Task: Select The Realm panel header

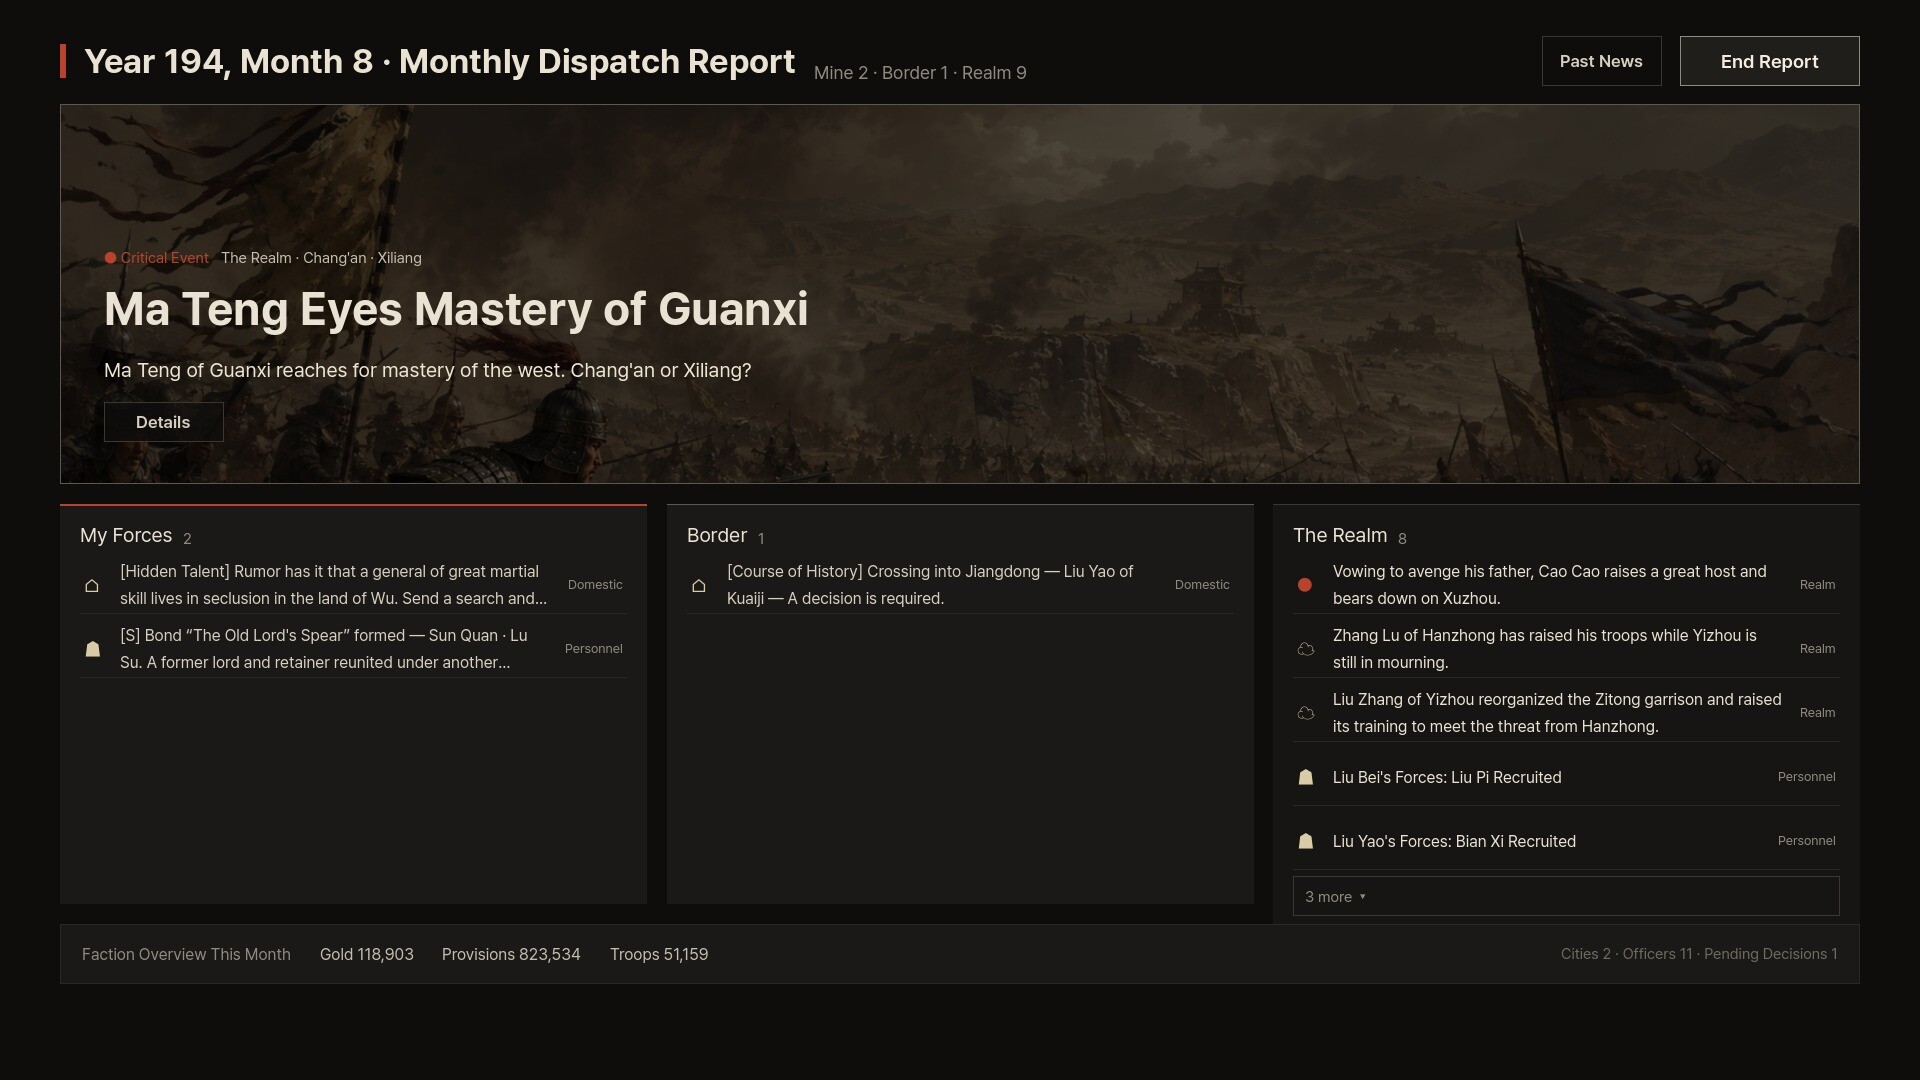Action: coord(1340,535)
